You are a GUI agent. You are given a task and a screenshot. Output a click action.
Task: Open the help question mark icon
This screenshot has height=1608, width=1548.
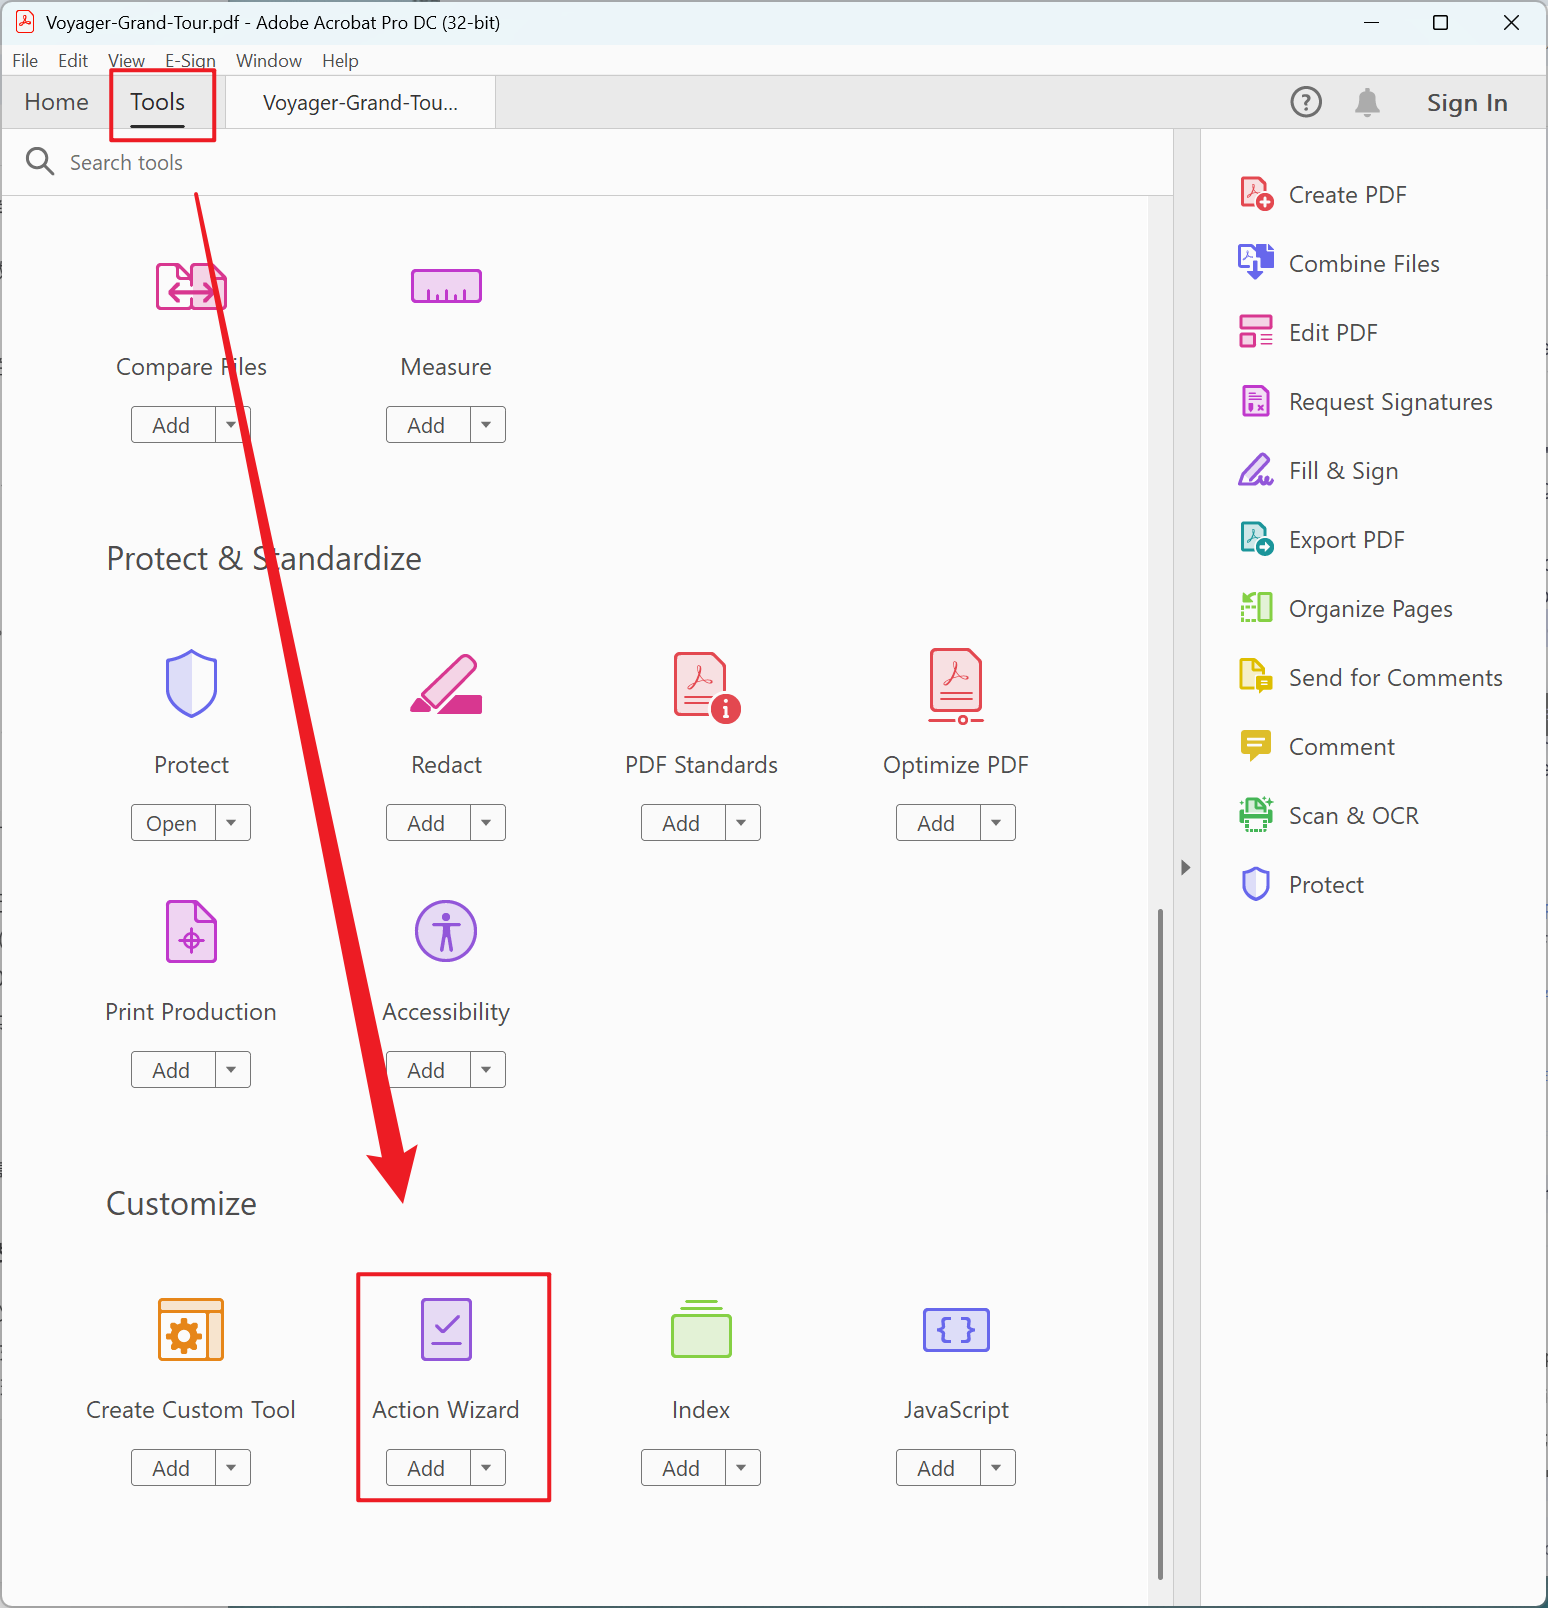coord(1306,102)
